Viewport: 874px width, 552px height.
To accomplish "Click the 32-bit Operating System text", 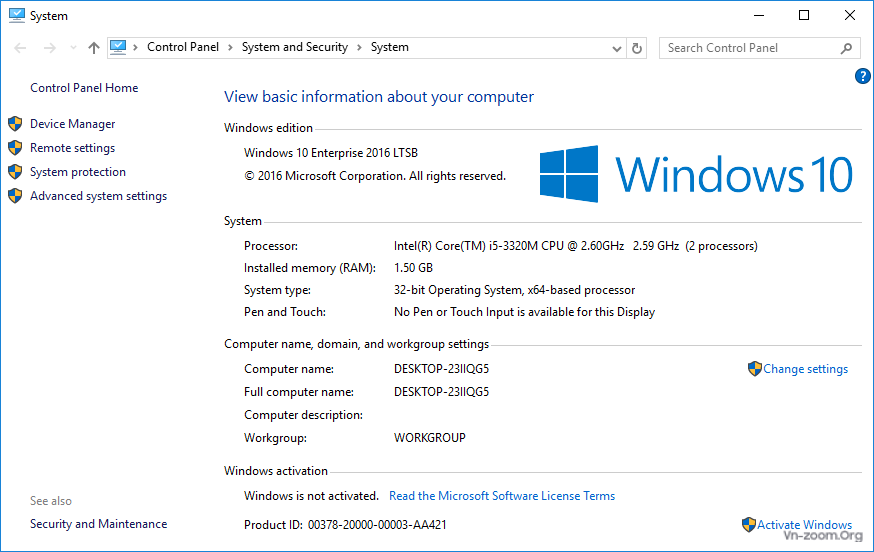I will (514, 290).
